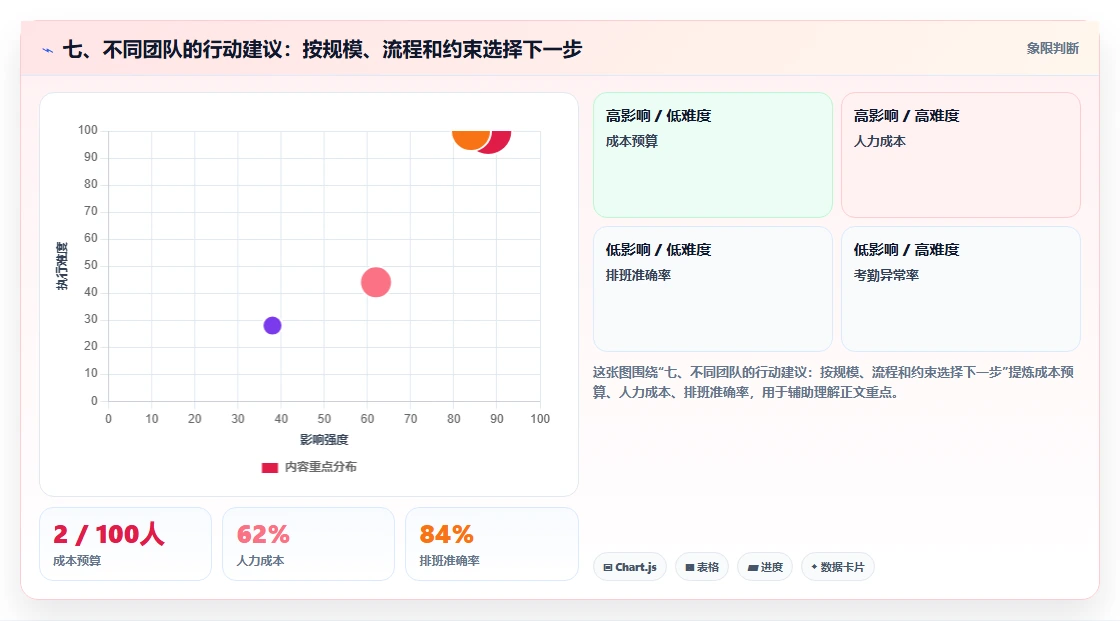
Task: Open the 低影响 / 低难度 quadrant card
Action: pos(713,289)
